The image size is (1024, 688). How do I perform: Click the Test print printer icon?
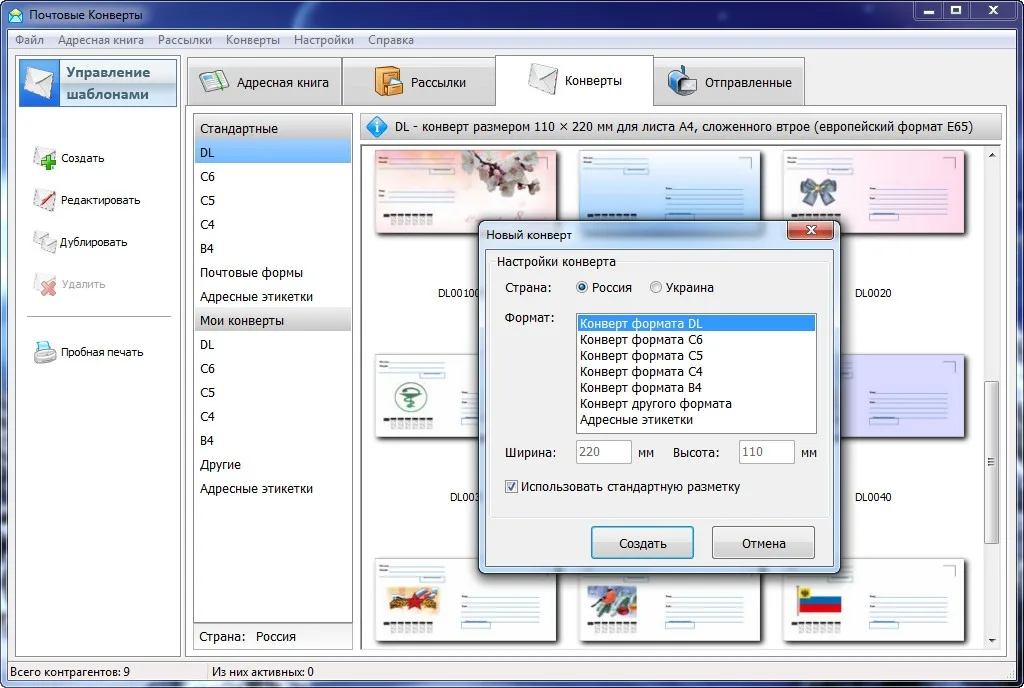coord(45,352)
